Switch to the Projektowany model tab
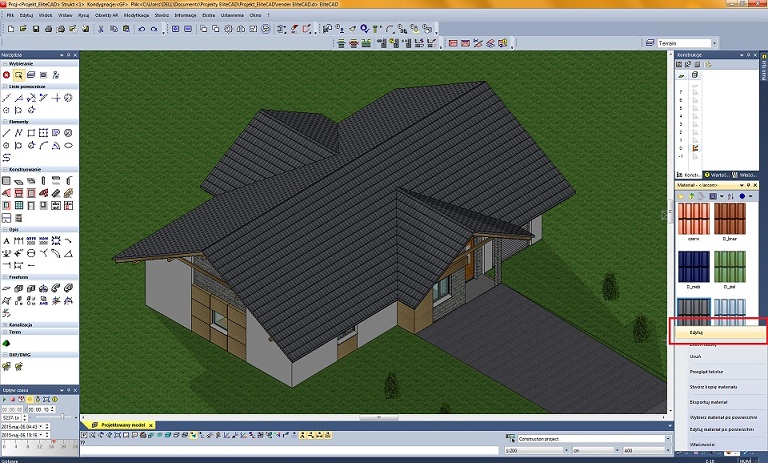The width and height of the screenshot is (768, 463). (x=121, y=425)
